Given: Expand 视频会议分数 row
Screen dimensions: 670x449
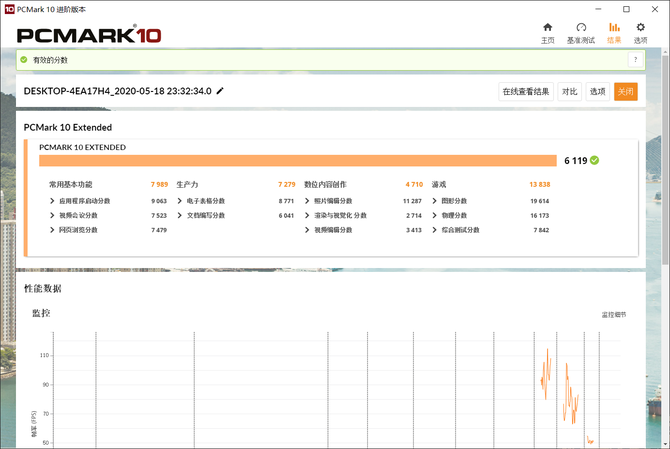Looking at the screenshot, I should coord(52,215).
